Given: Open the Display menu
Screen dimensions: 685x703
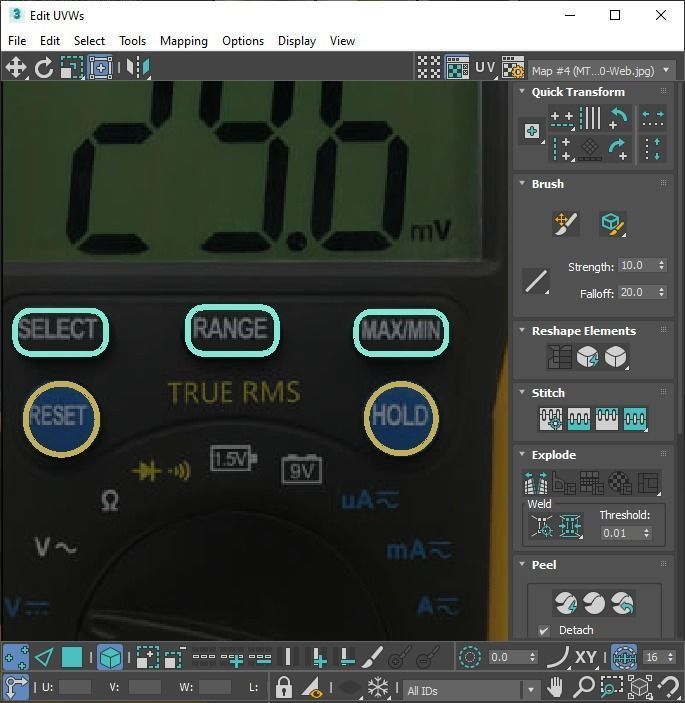Looking at the screenshot, I should 297,41.
